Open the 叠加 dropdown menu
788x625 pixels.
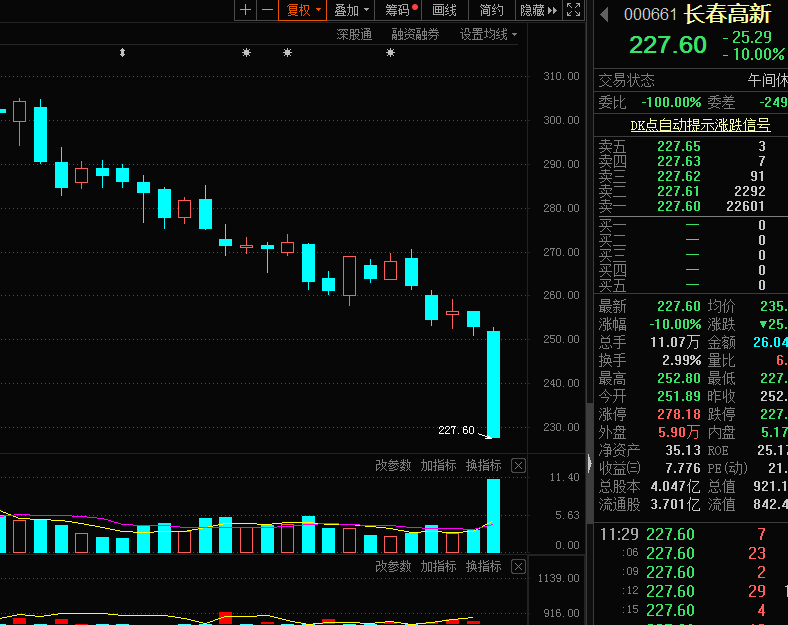(352, 10)
